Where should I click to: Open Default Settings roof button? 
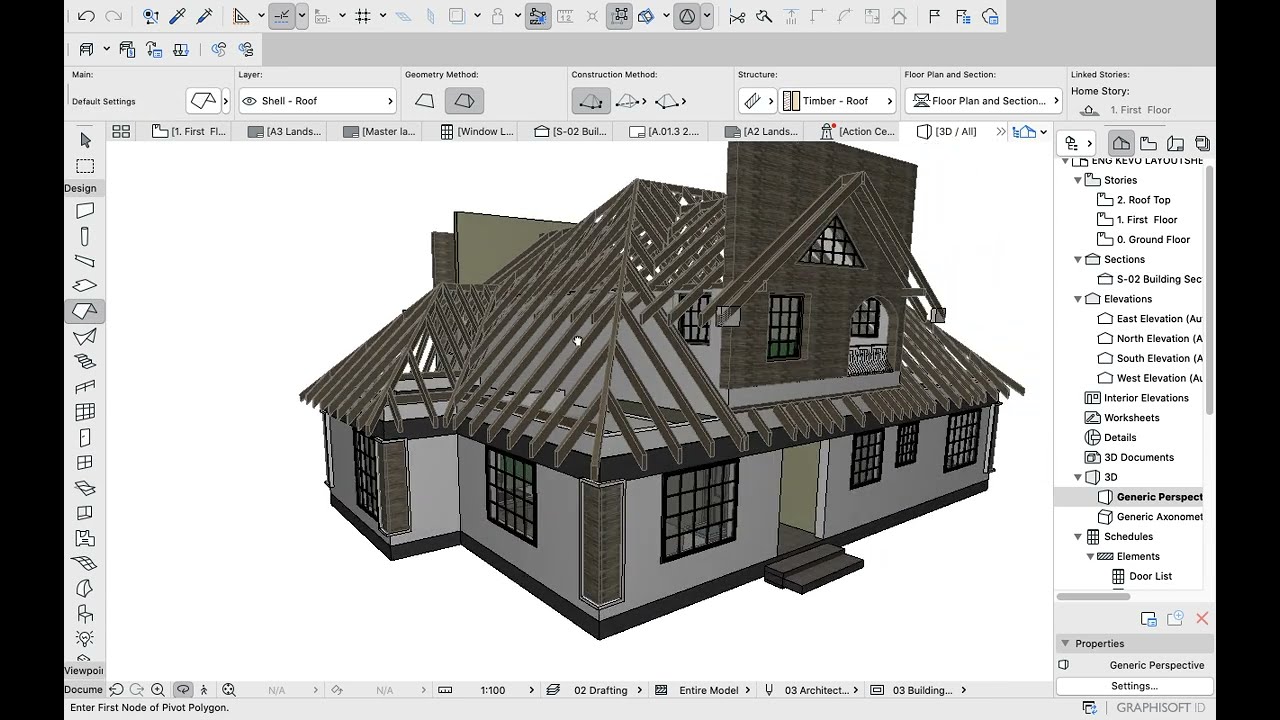(x=204, y=101)
